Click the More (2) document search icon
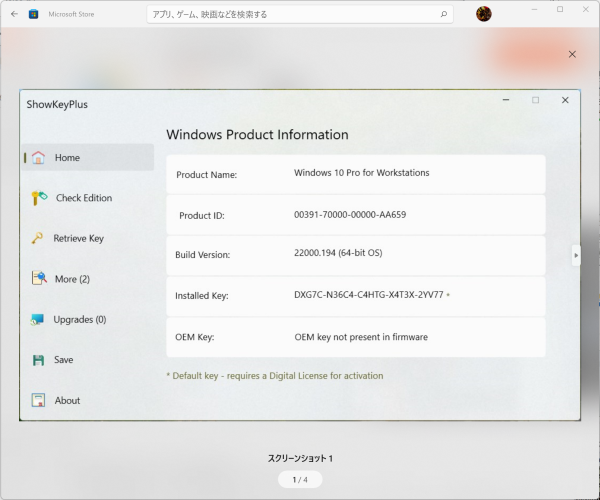600x500 pixels. point(39,278)
